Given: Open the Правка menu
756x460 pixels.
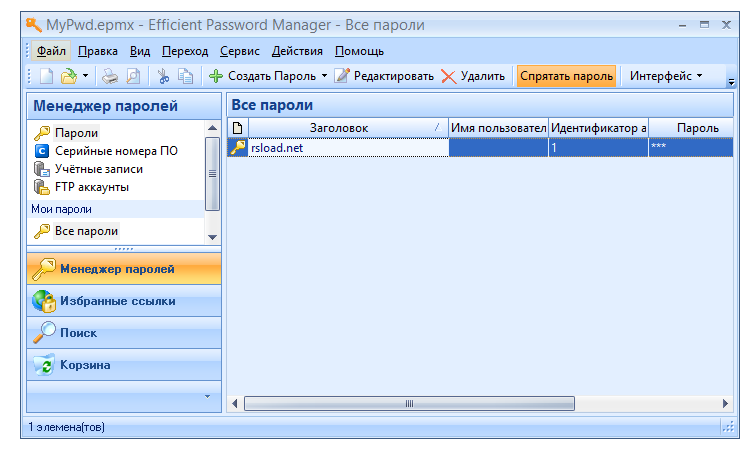Looking at the screenshot, I should pos(98,51).
